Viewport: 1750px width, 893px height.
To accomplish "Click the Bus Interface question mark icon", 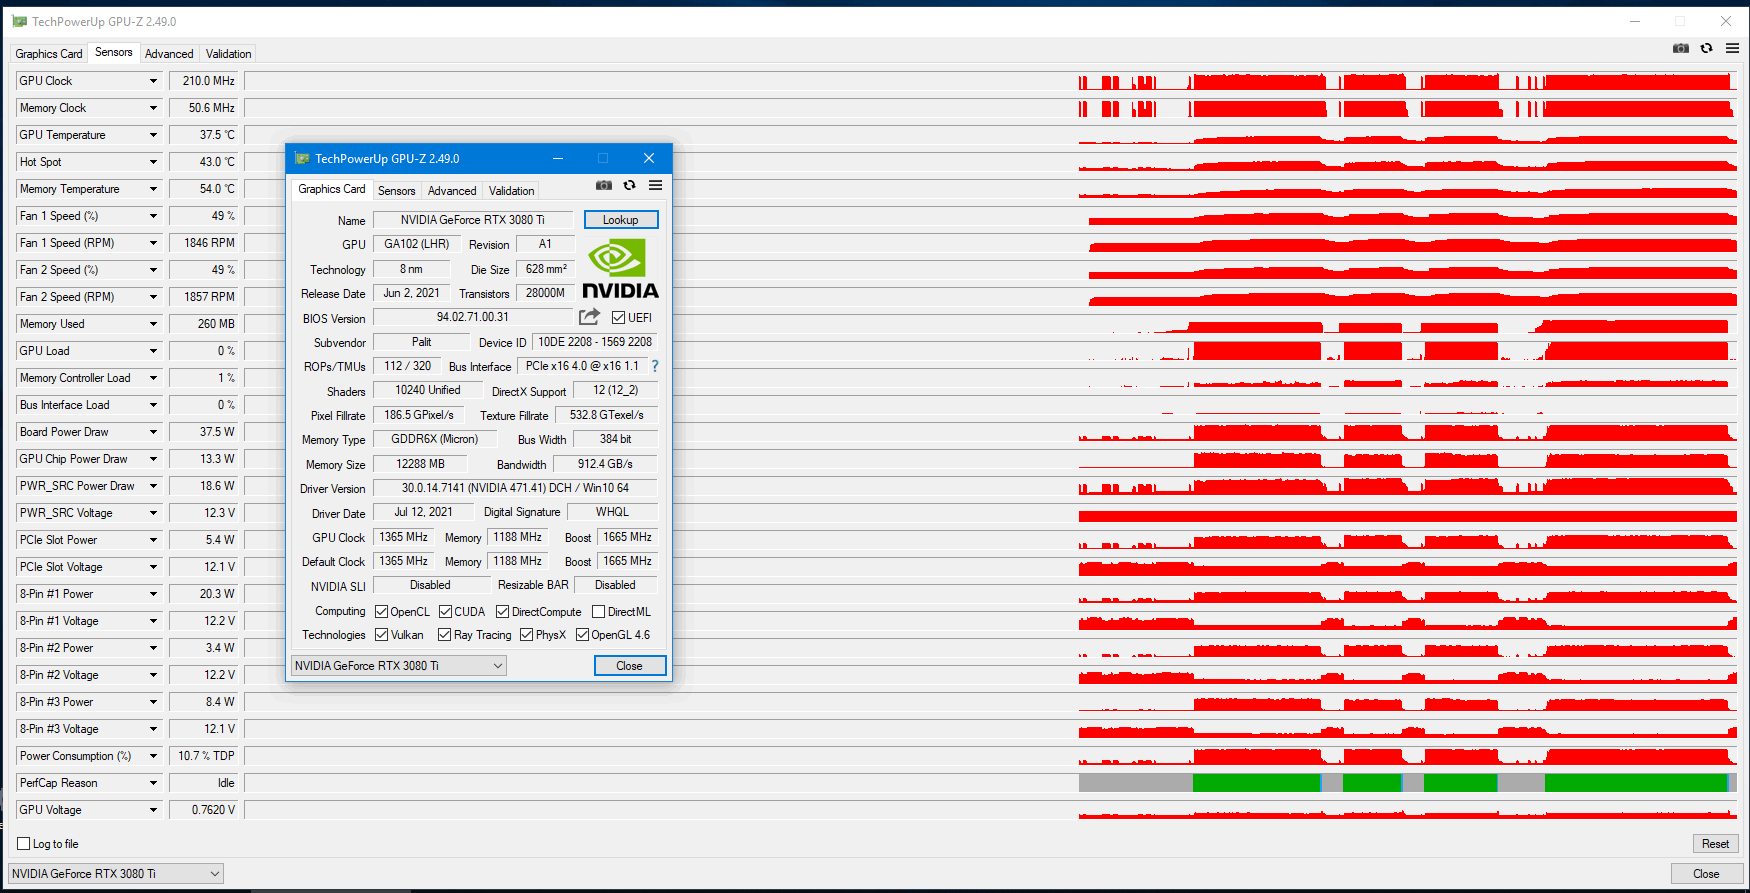I will (x=655, y=366).
